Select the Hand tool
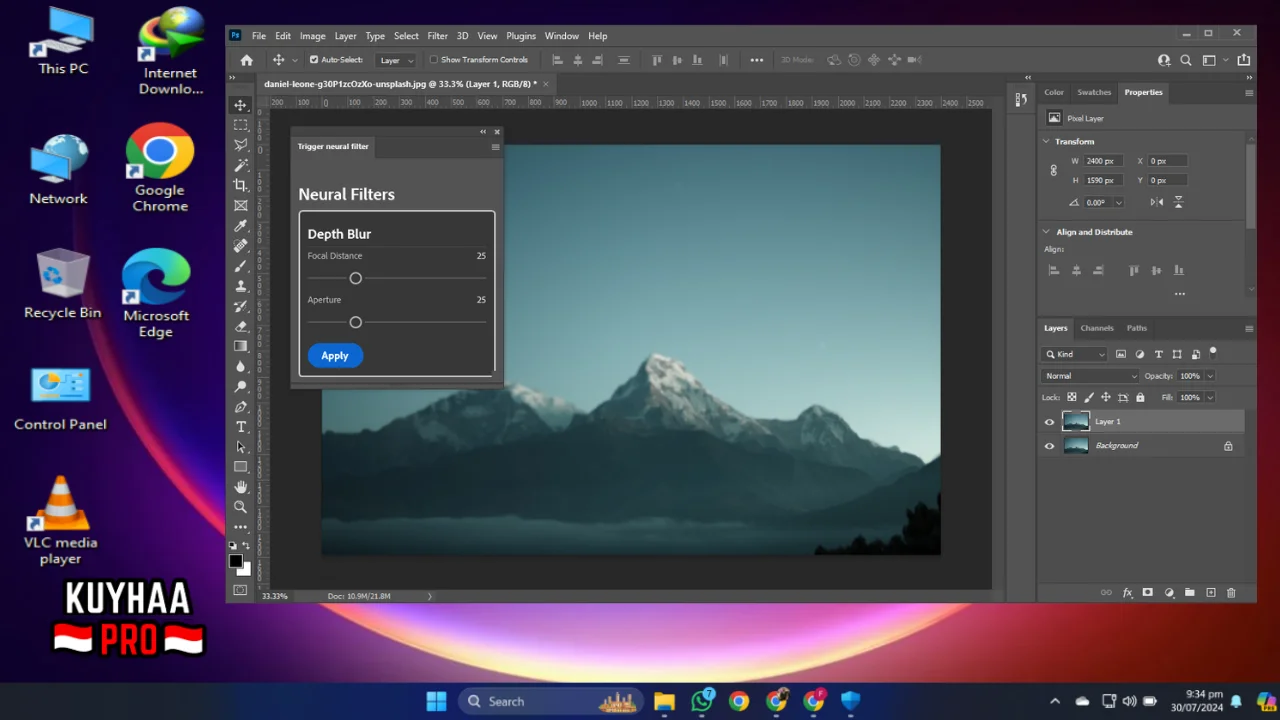The image size is (1280, 720). coord(241,487)
